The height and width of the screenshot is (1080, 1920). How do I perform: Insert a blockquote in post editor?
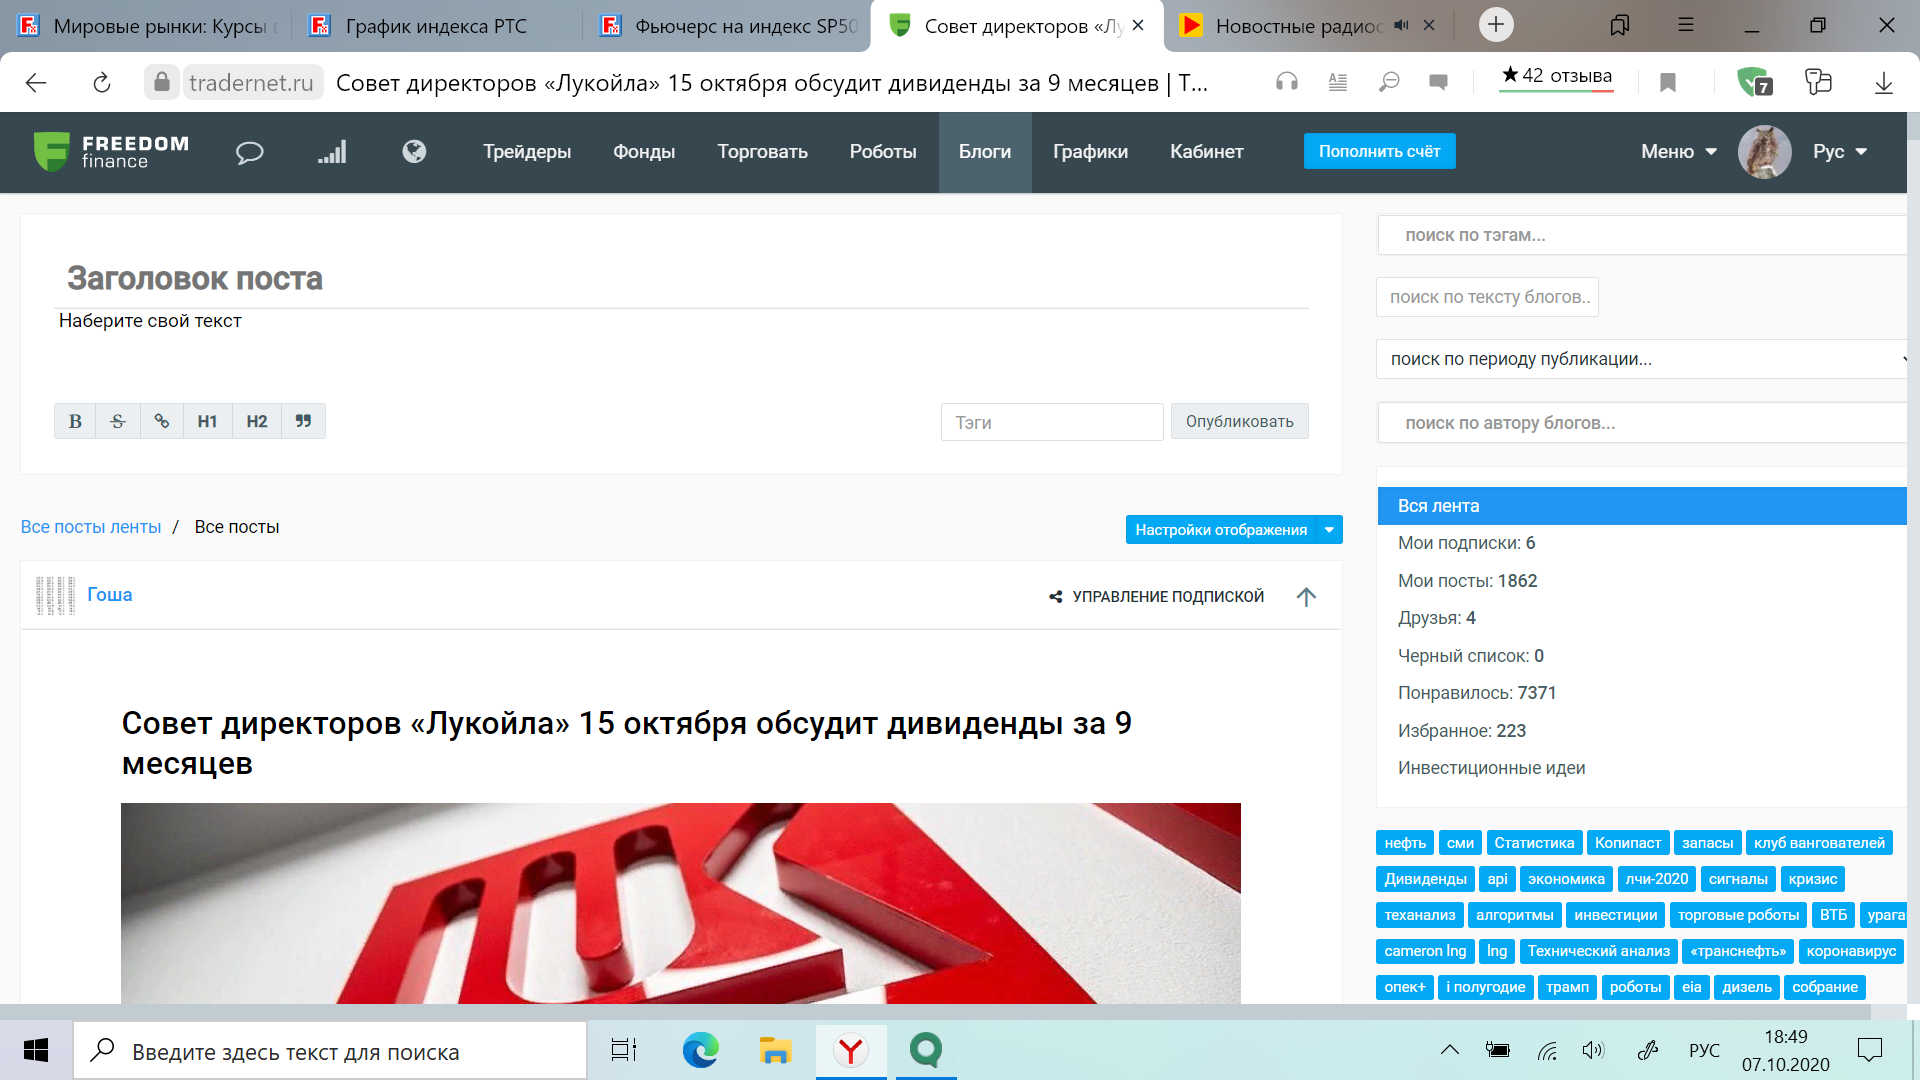(x=303, y=421)
